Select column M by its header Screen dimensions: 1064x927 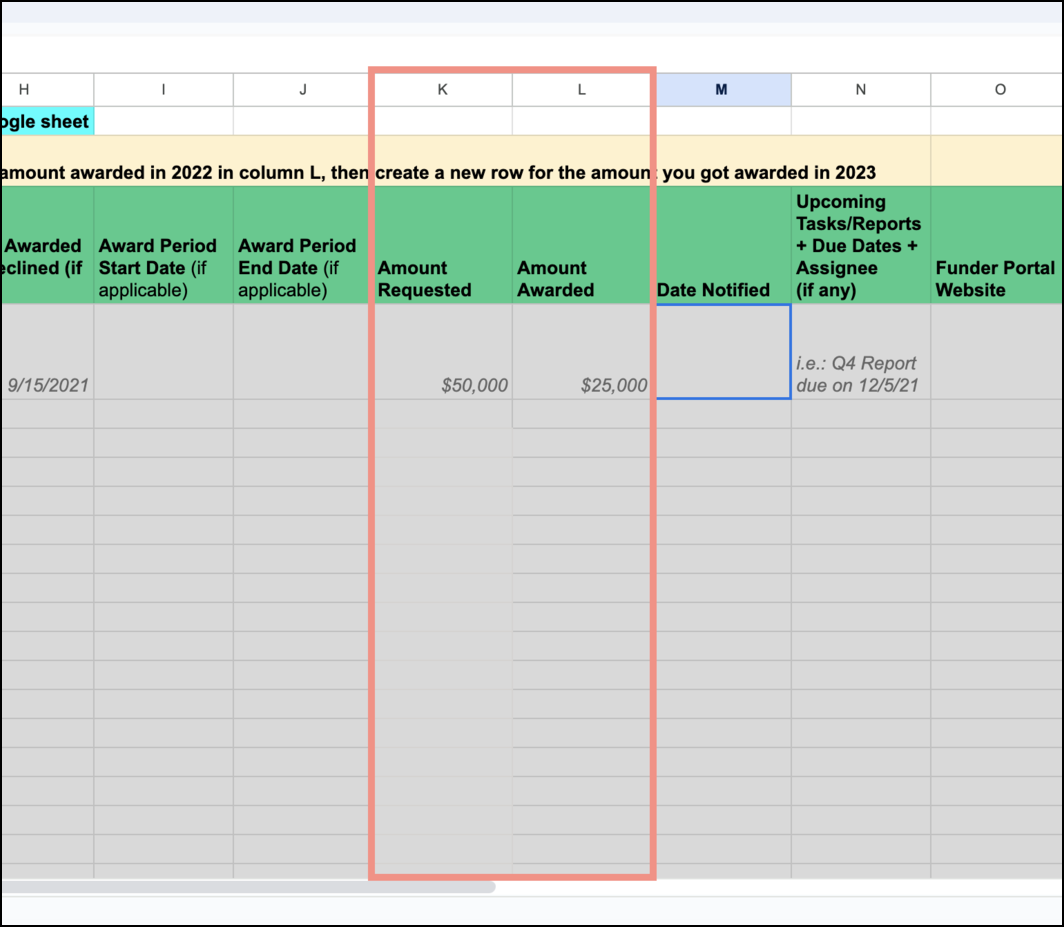pos(722,89)
